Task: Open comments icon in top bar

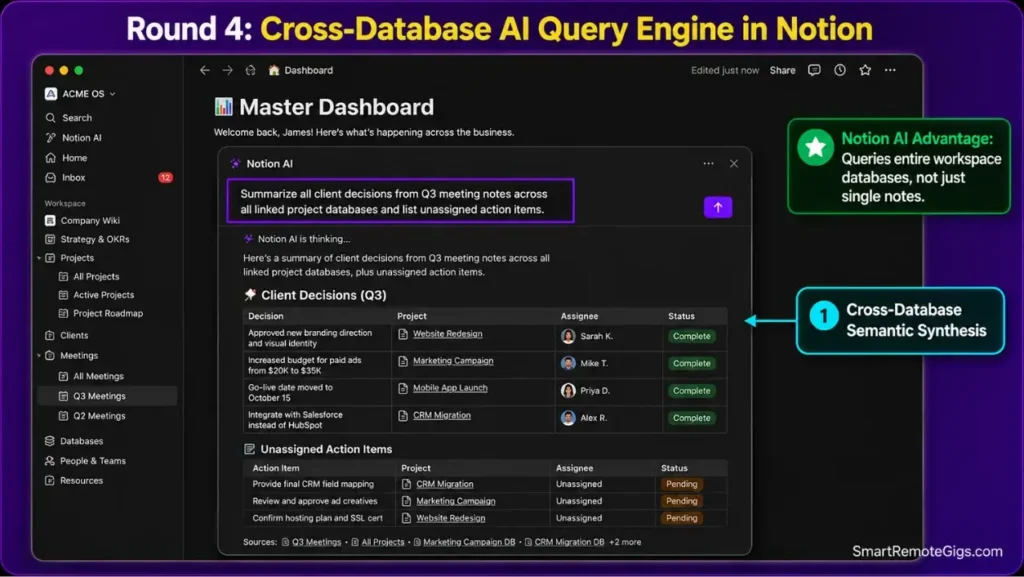Action: [x=814, y=70]
